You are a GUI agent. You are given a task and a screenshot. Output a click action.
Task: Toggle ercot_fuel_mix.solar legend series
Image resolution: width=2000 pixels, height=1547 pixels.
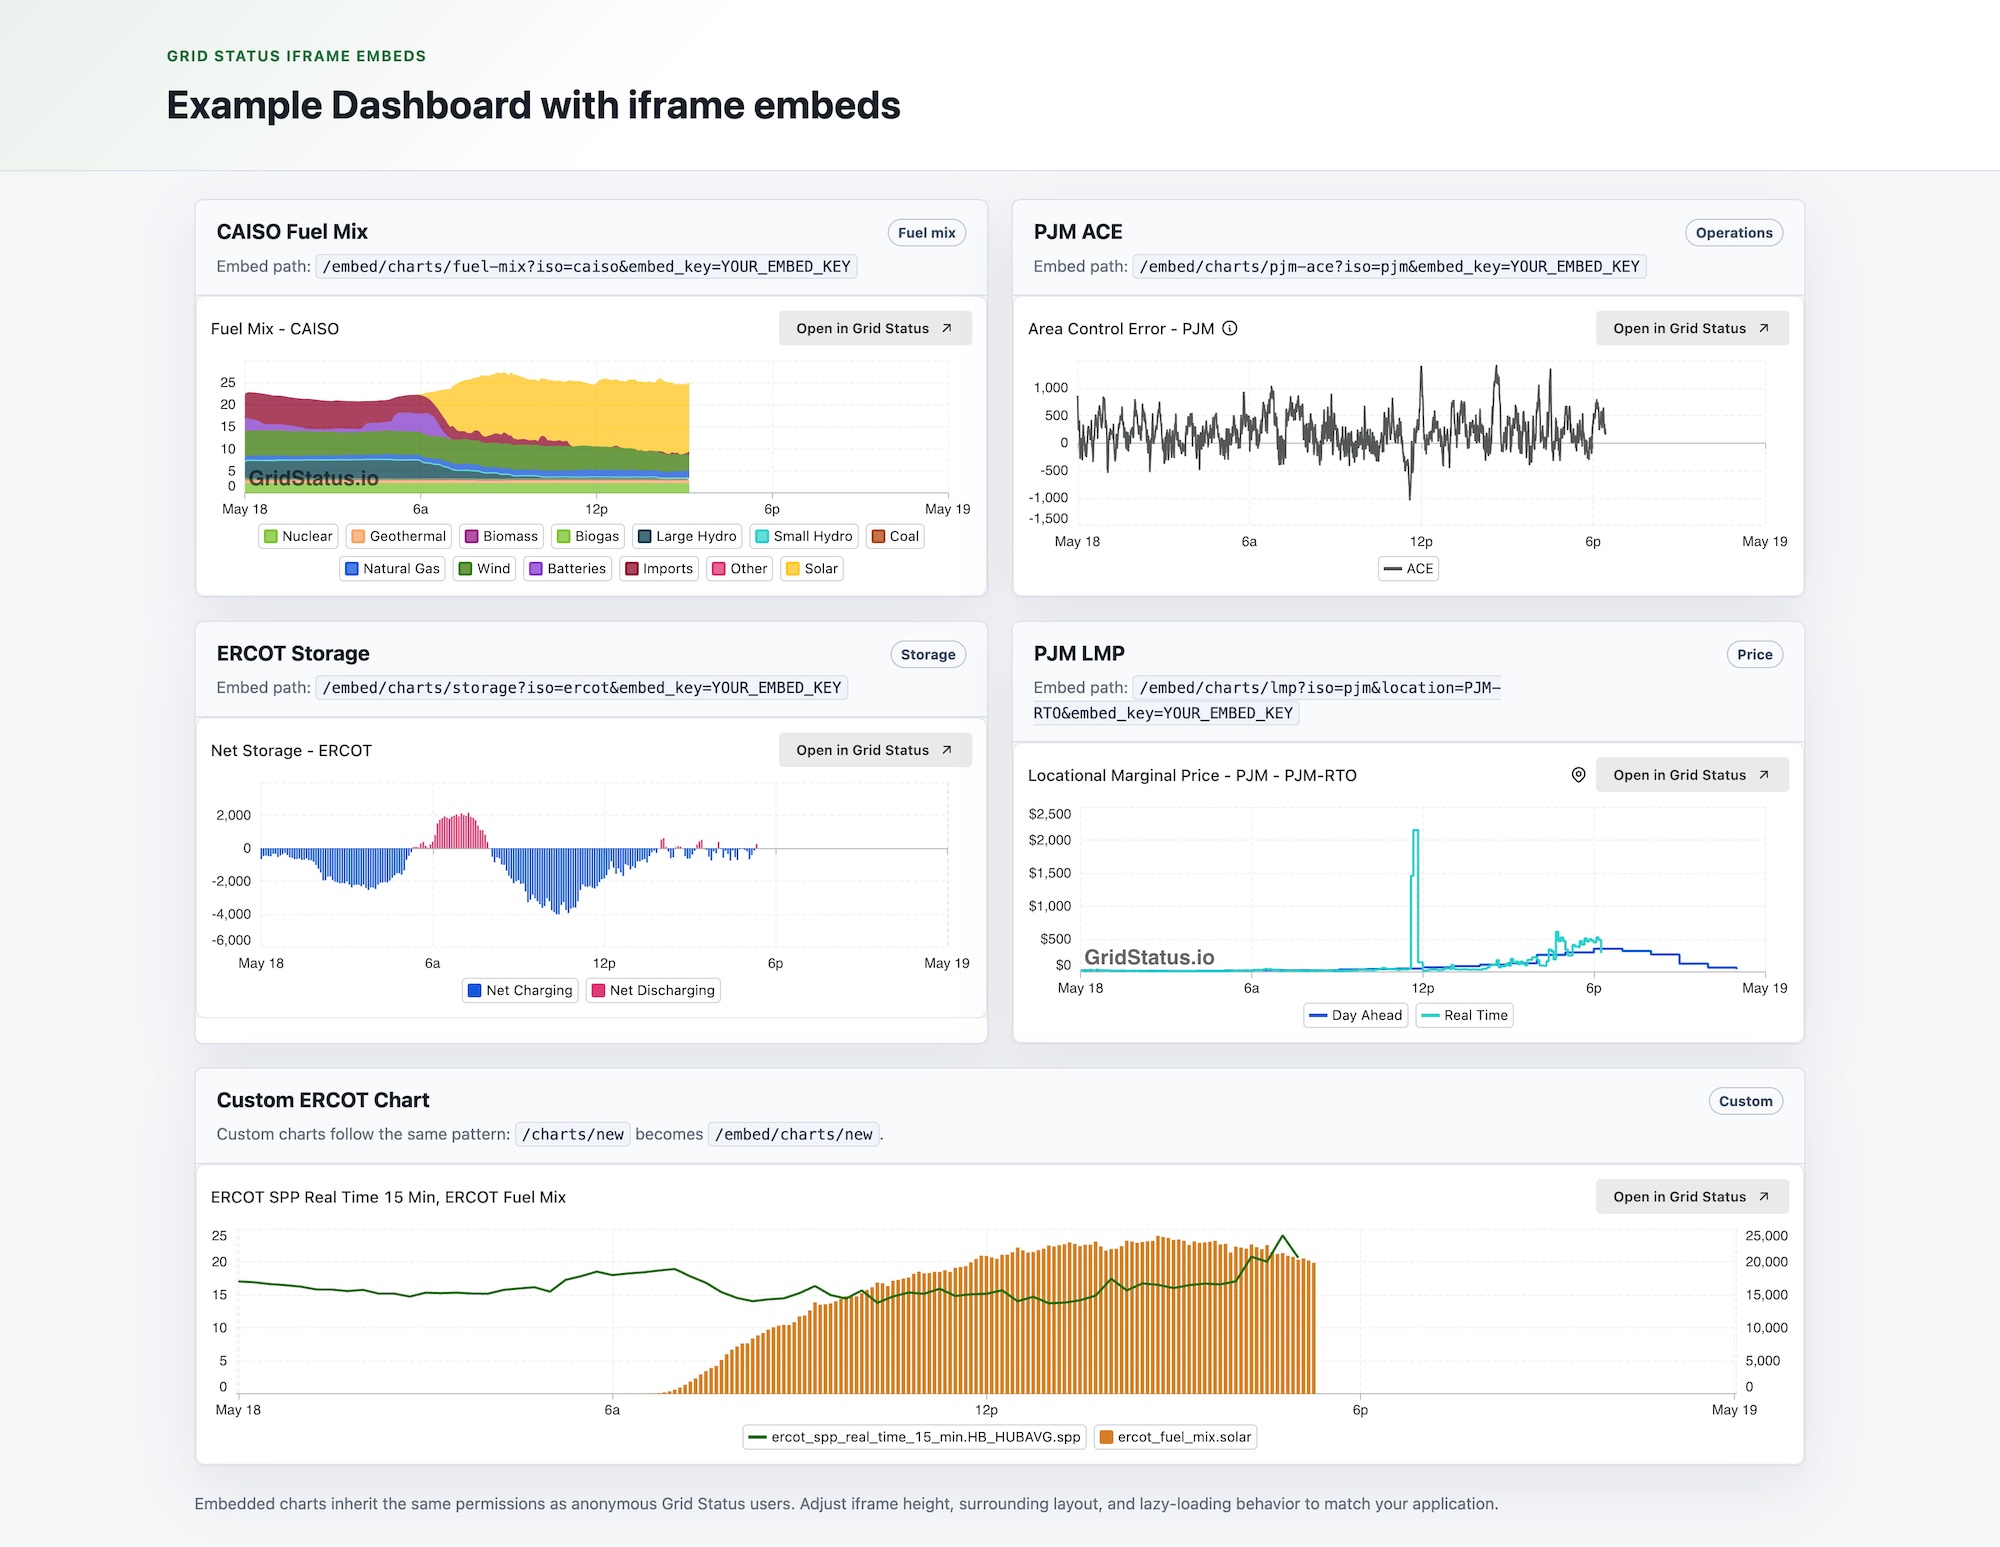1175,1437
